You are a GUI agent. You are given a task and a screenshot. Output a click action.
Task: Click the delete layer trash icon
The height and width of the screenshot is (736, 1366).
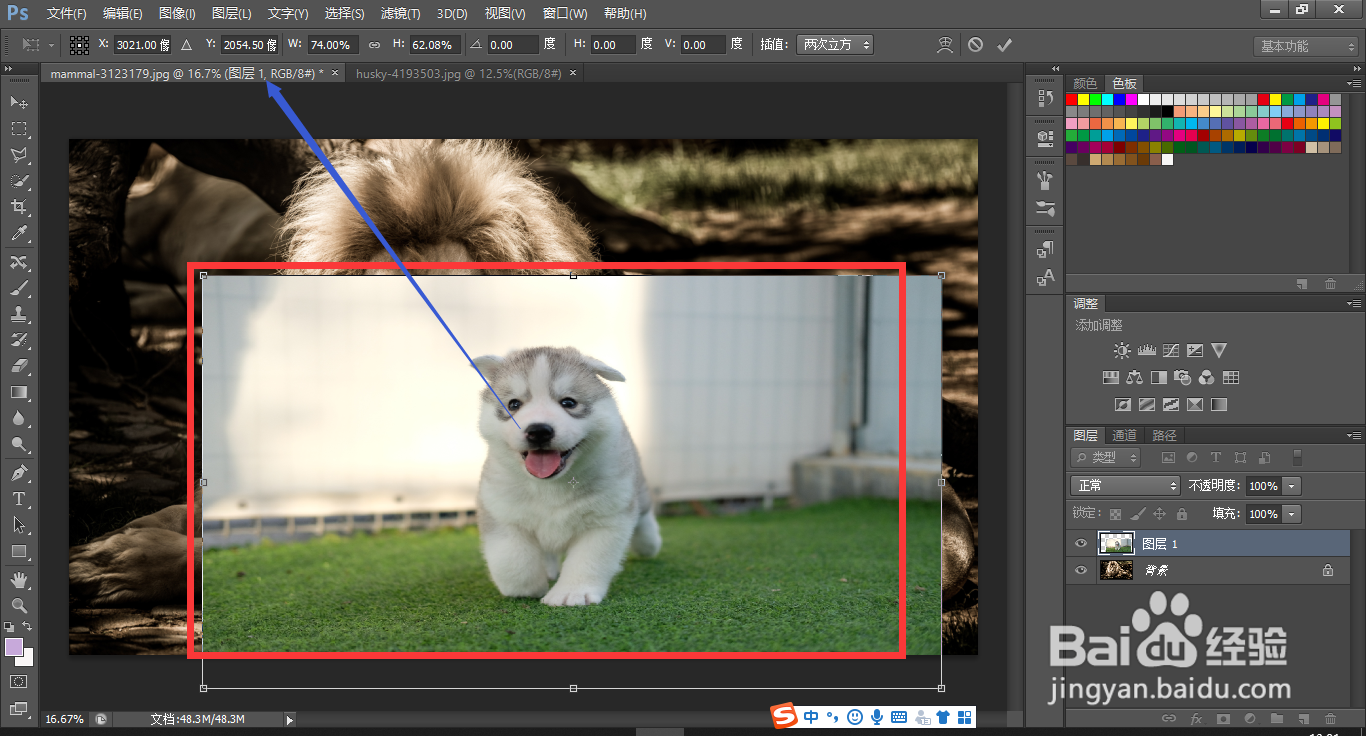[x=1329, y=718]
